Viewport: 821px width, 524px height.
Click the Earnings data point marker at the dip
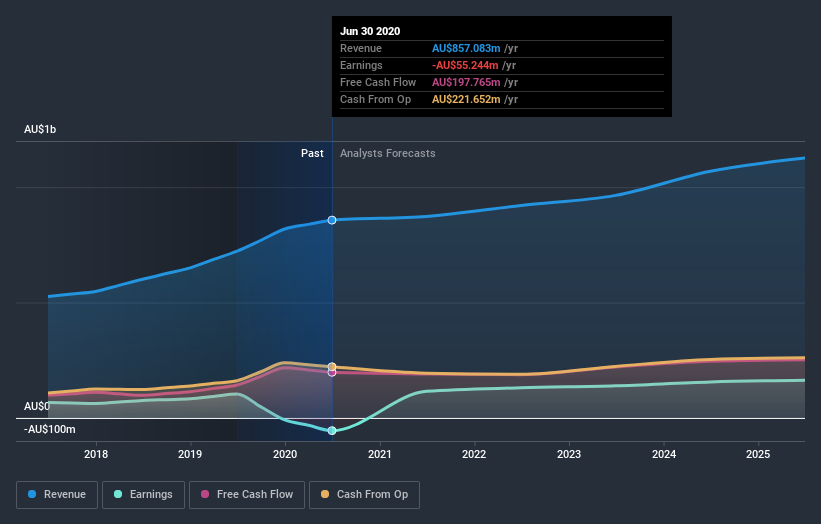[x=332, y=431]
